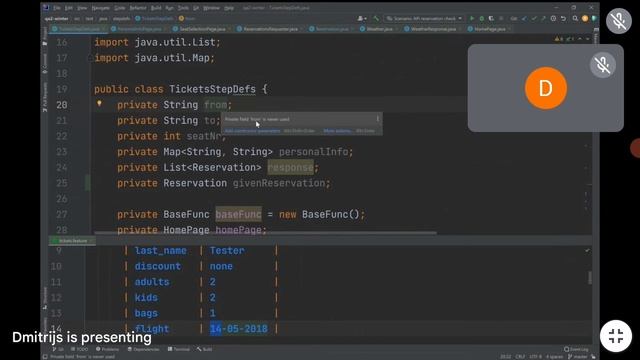The width and height of the screenshot is (640, 360).
Task: Click the 'baseFunc' field on line 27
Action: tap(238, 214)
